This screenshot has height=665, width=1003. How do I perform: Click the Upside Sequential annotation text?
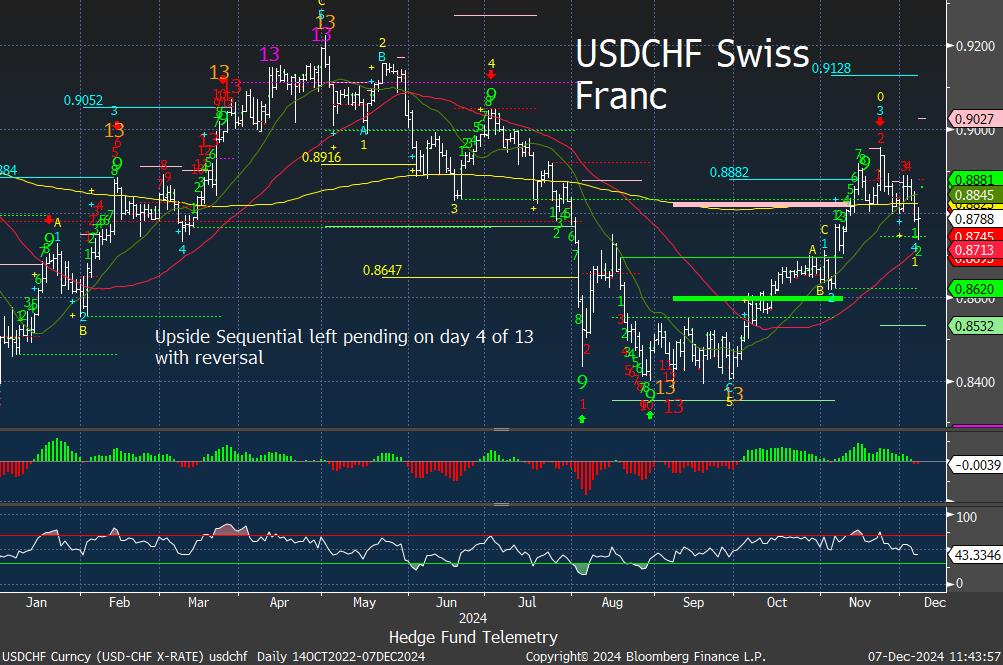(344, 347)
